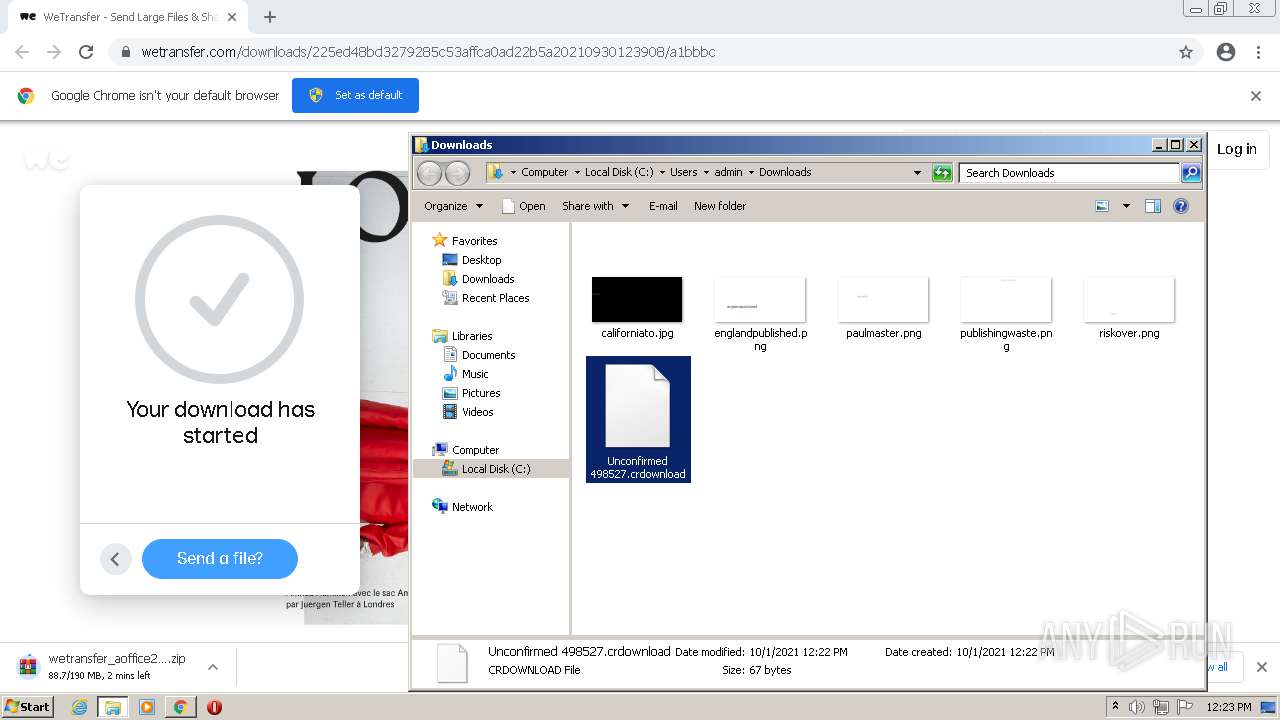1280x720 pixels.
Task: Open media player taskbar icon
Action: coord(146,707)
